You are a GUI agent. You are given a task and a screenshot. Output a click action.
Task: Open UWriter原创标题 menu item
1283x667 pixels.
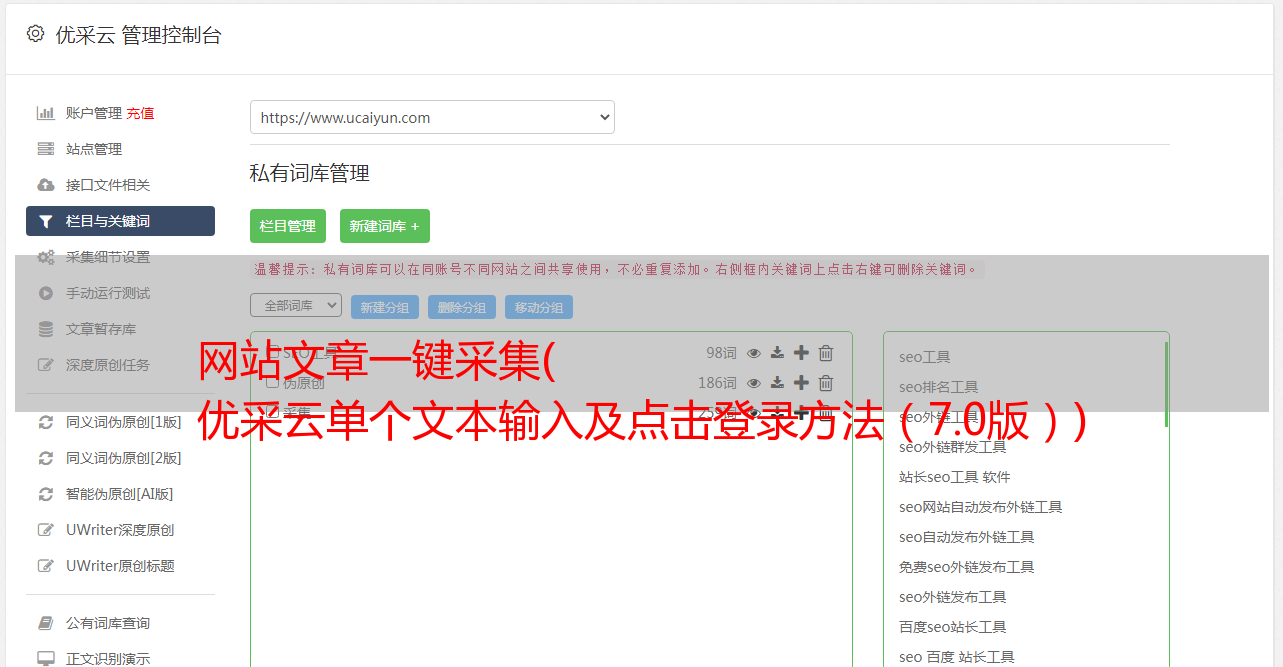click(120, 566)
